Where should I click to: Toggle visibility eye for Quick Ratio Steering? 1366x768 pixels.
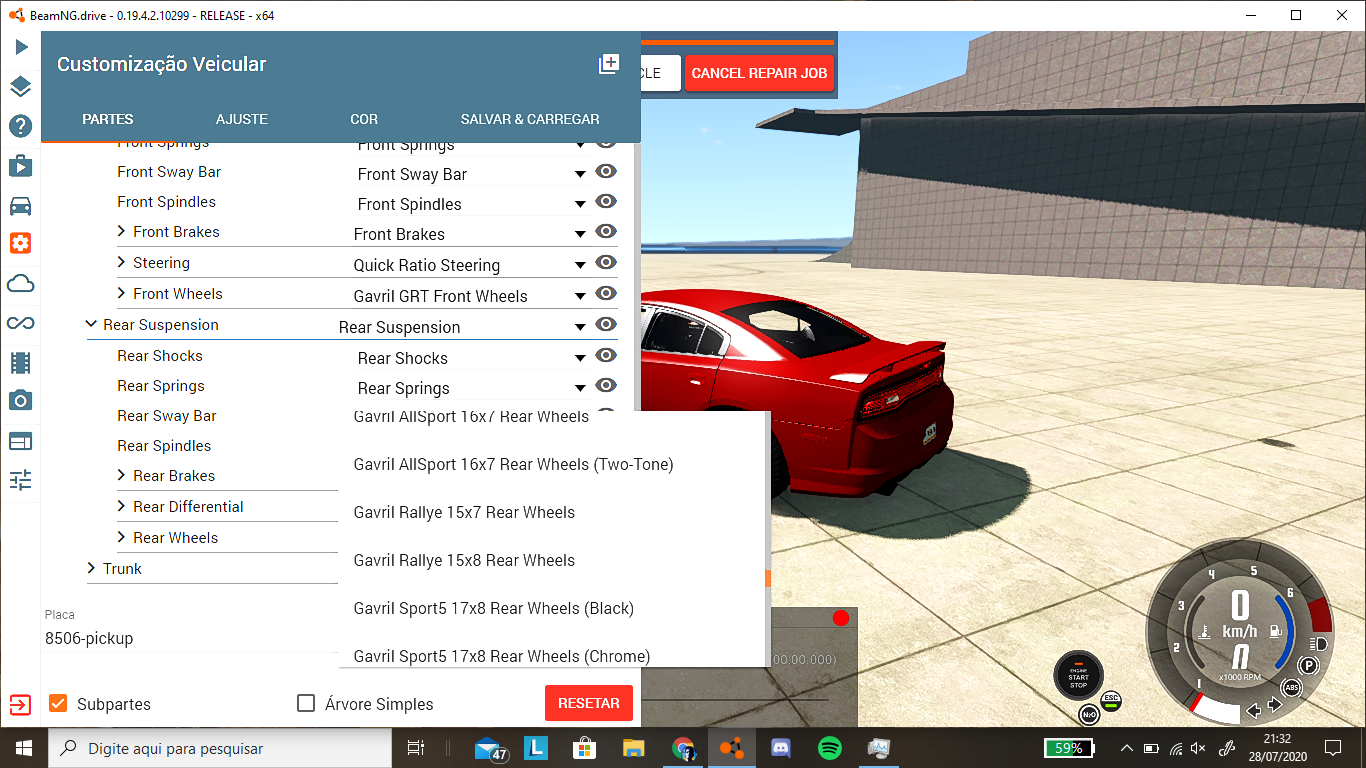click(606, 263)
